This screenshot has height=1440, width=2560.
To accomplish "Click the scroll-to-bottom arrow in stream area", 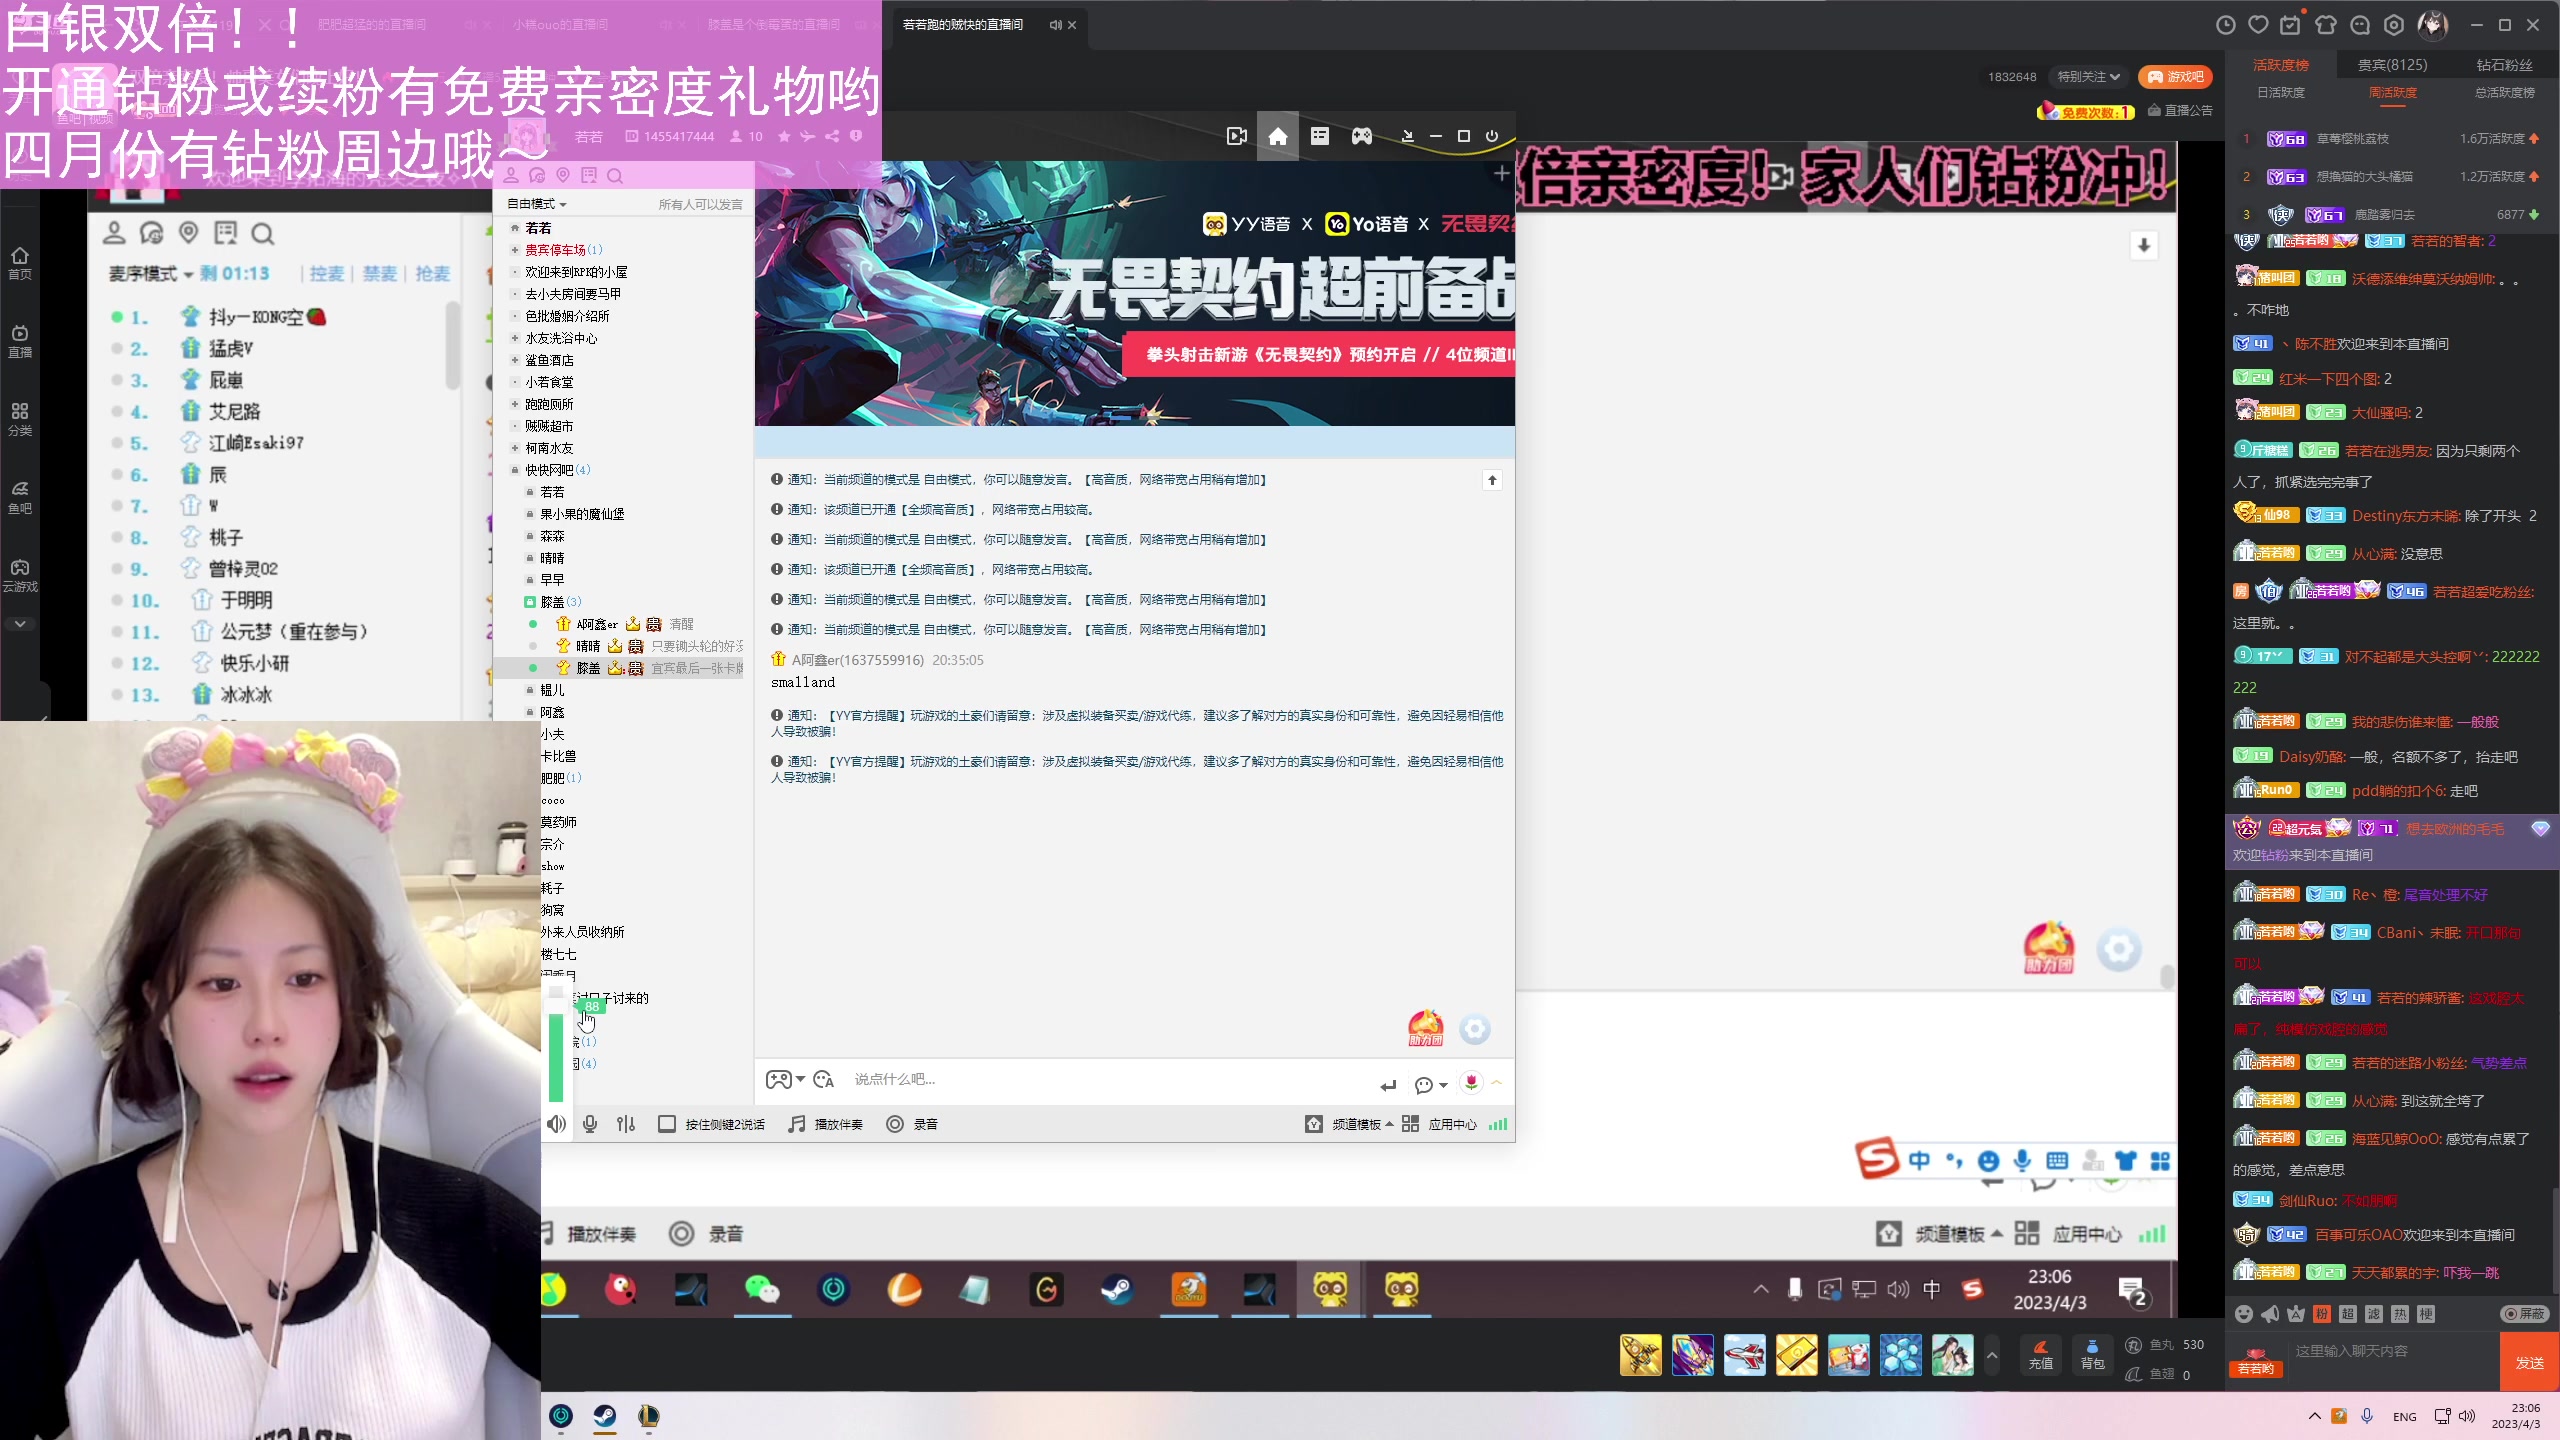I will [2143, 245].
